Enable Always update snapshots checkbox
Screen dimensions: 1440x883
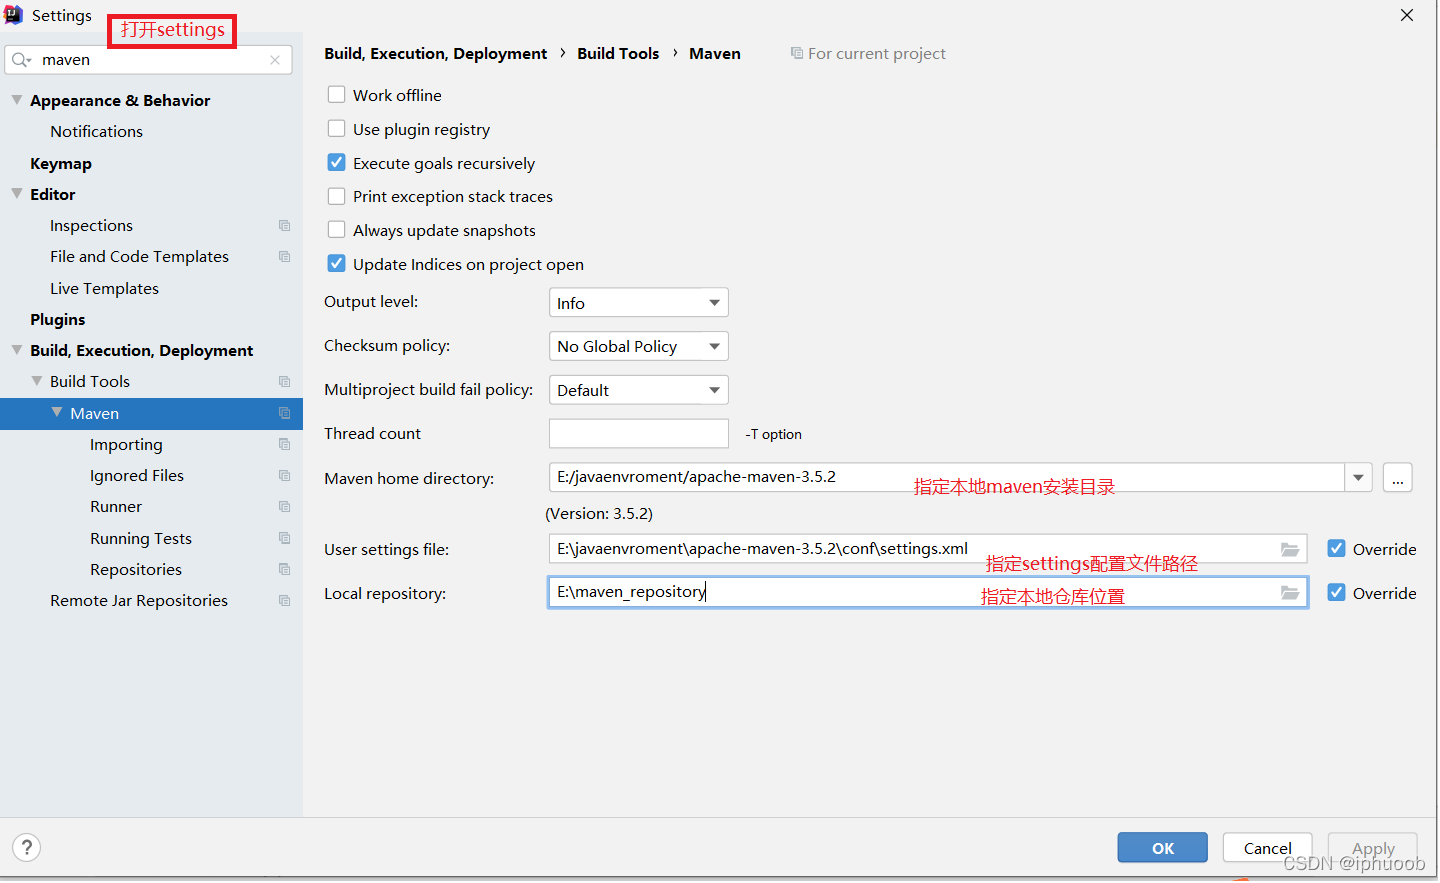coord(337,230)
